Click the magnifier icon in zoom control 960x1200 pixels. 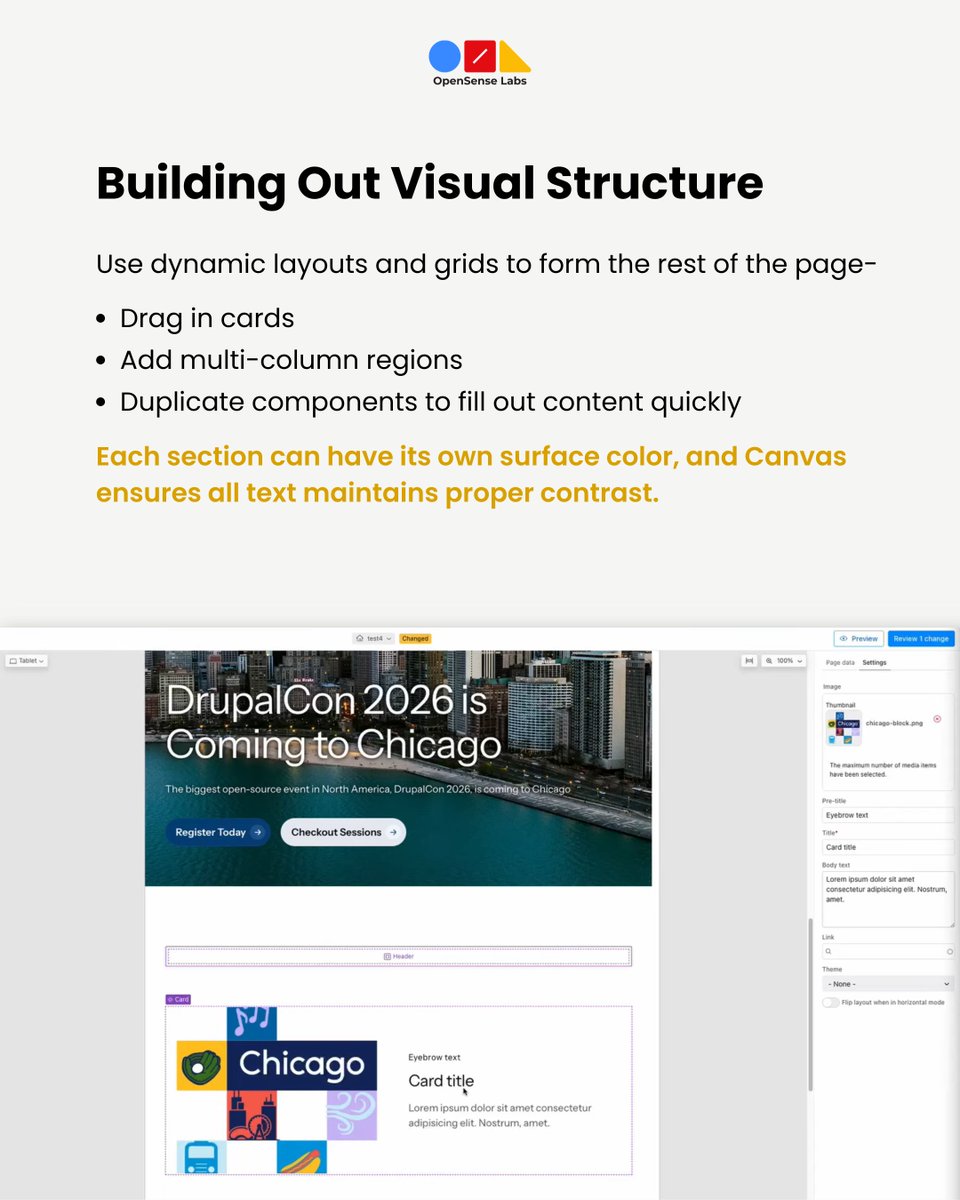tap(769, 661)
